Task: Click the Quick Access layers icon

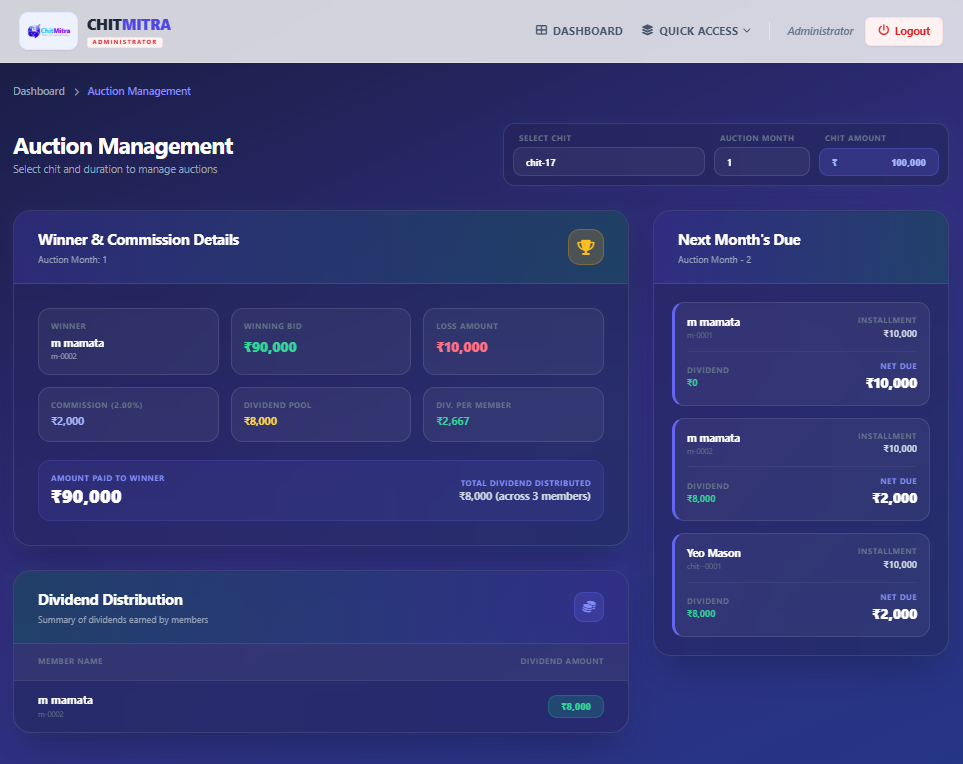Action: pyautogui.click(x=647, y=31)
